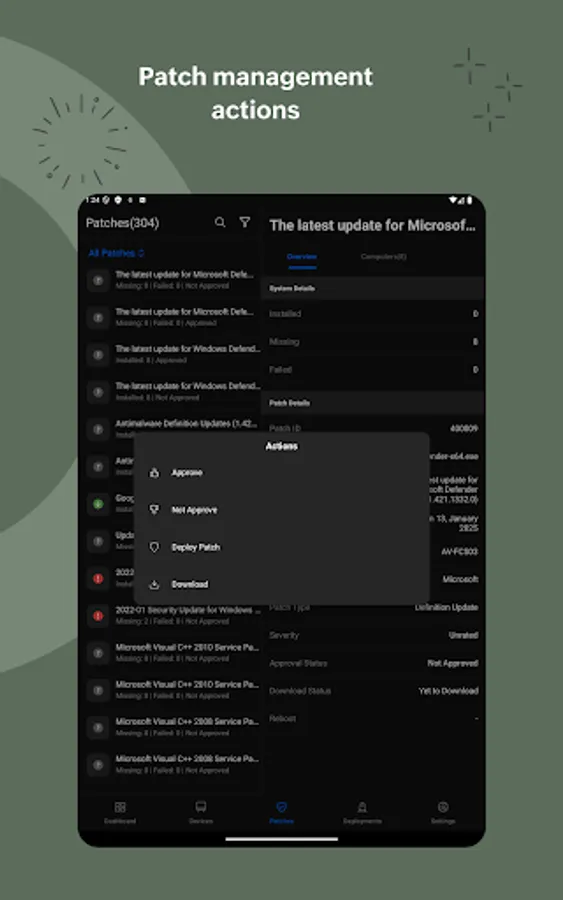Choose Deploy Patch in Actions menu
This screenshot has width=563, height=900.
(x=281, y=547)
